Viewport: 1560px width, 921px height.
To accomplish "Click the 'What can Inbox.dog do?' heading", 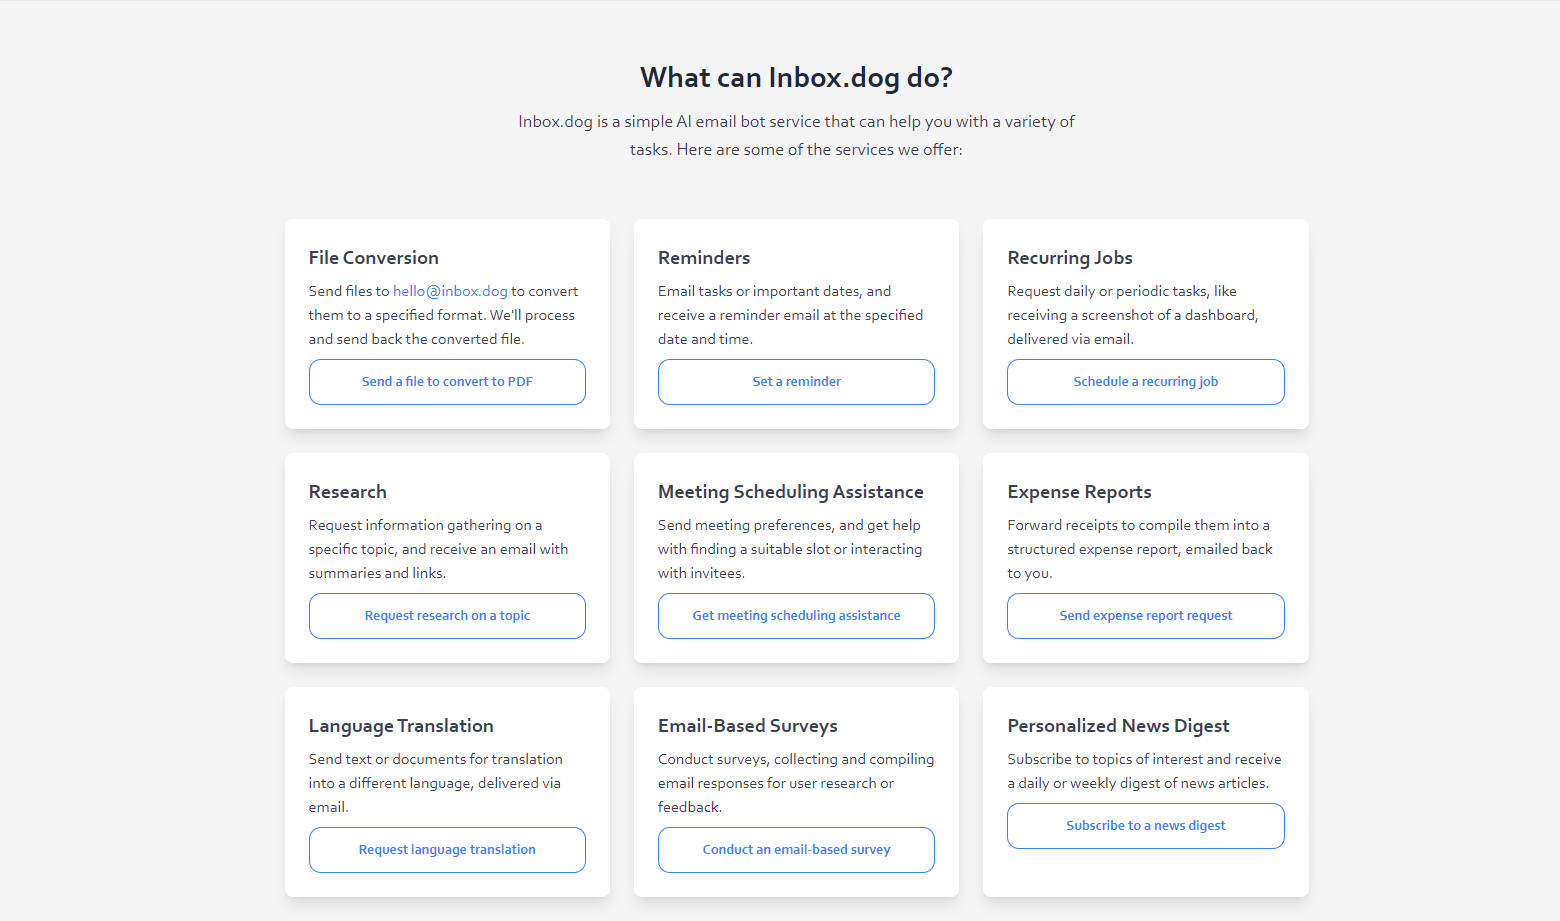I will [x=796, y=78].
